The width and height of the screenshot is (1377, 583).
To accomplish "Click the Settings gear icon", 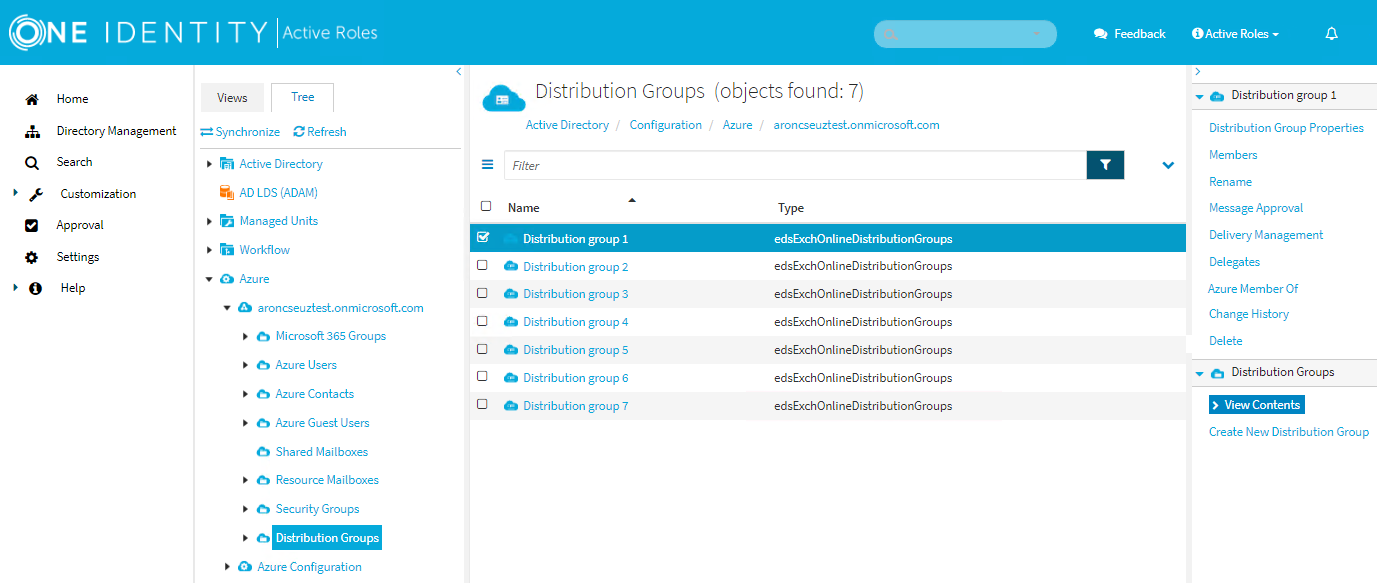I will click(32, 257).
